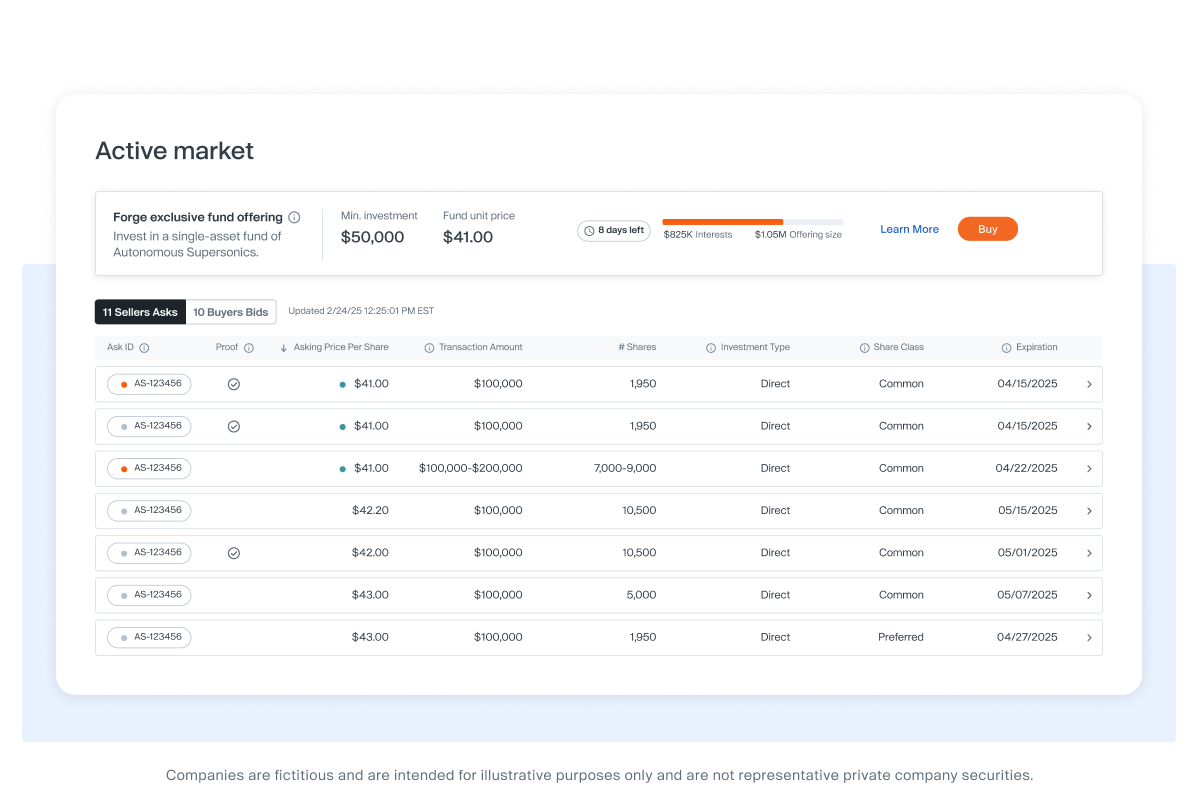Click the offering interest progress bar
1200x800 pixels.
click(753, 222)
